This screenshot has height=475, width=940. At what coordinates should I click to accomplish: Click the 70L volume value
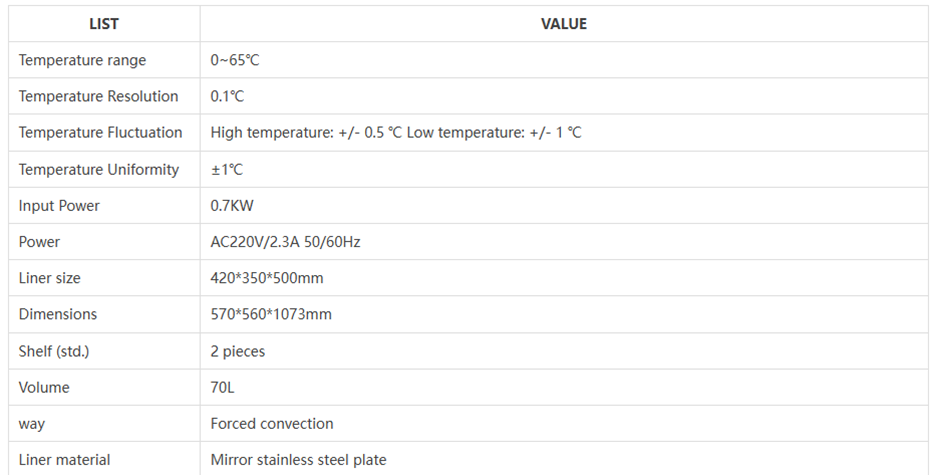[x=222, y=387]
